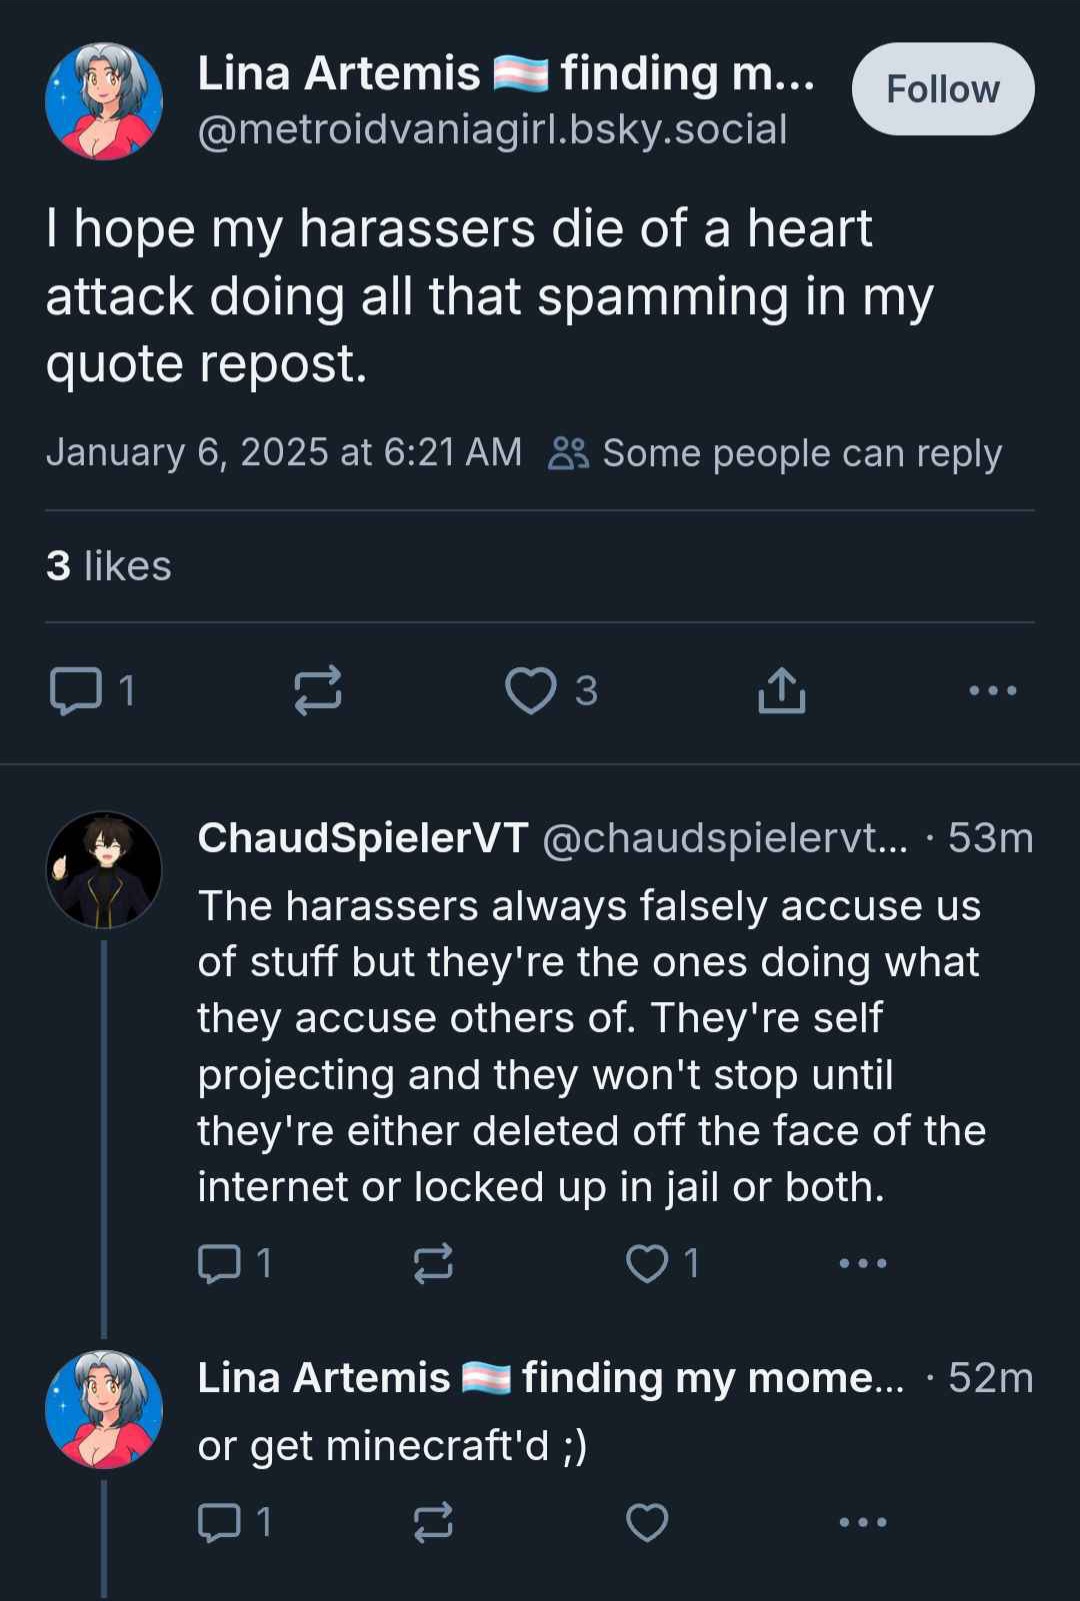The width and height of the screenshot is (1080, 1601).
Task: Open Lina Artemis's avatar at the top of the post
Action: click(104, 101)
